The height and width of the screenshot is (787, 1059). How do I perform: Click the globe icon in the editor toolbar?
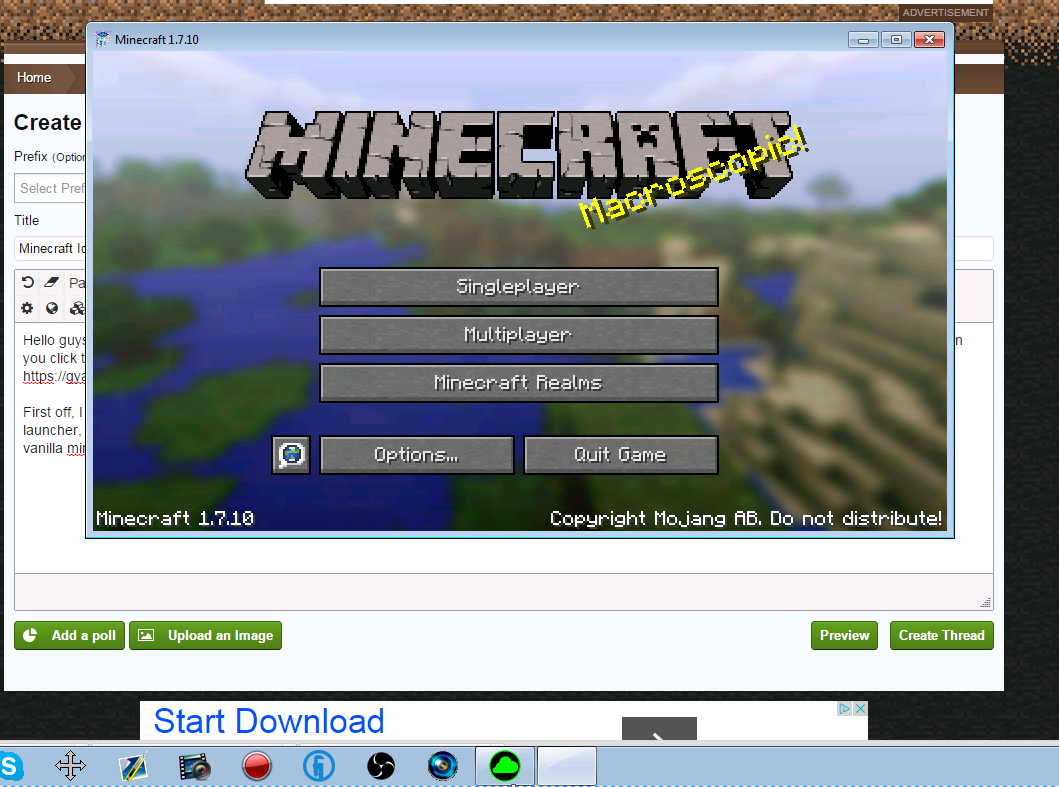click(x=52, y=308)
